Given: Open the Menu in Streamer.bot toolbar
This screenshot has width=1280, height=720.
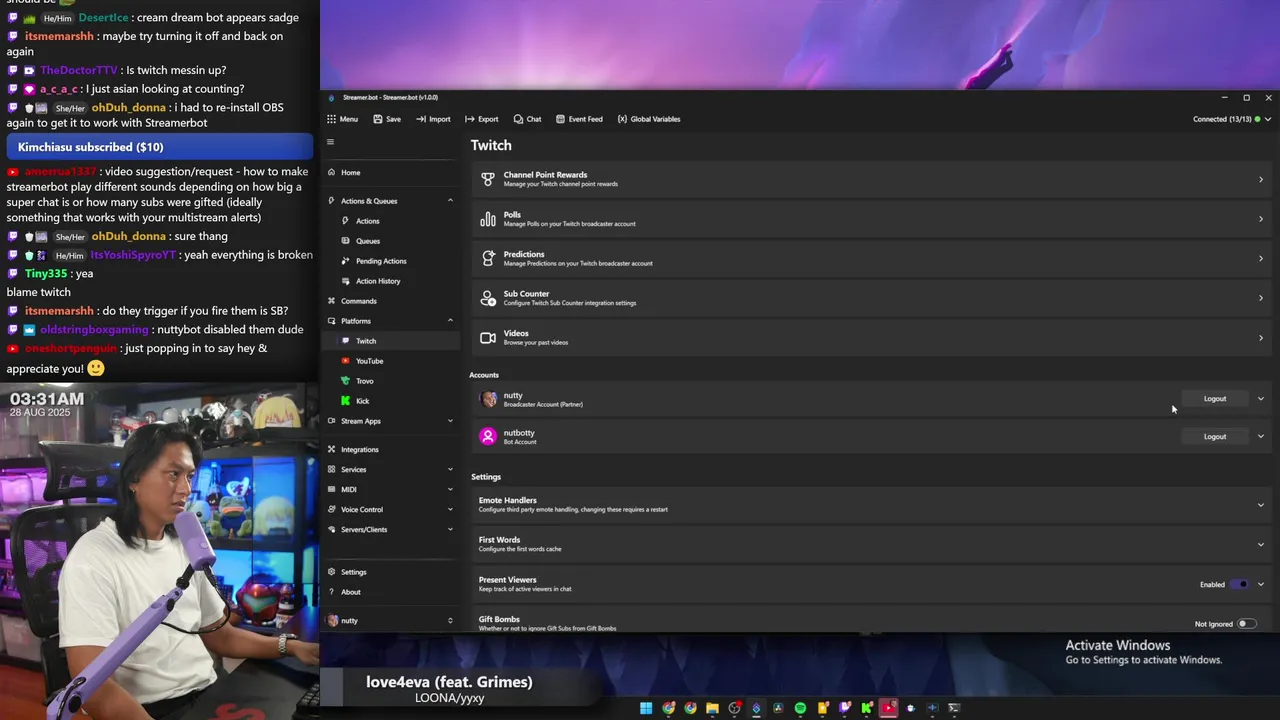Looking at the screenshot, I should [x=342, y=119].
